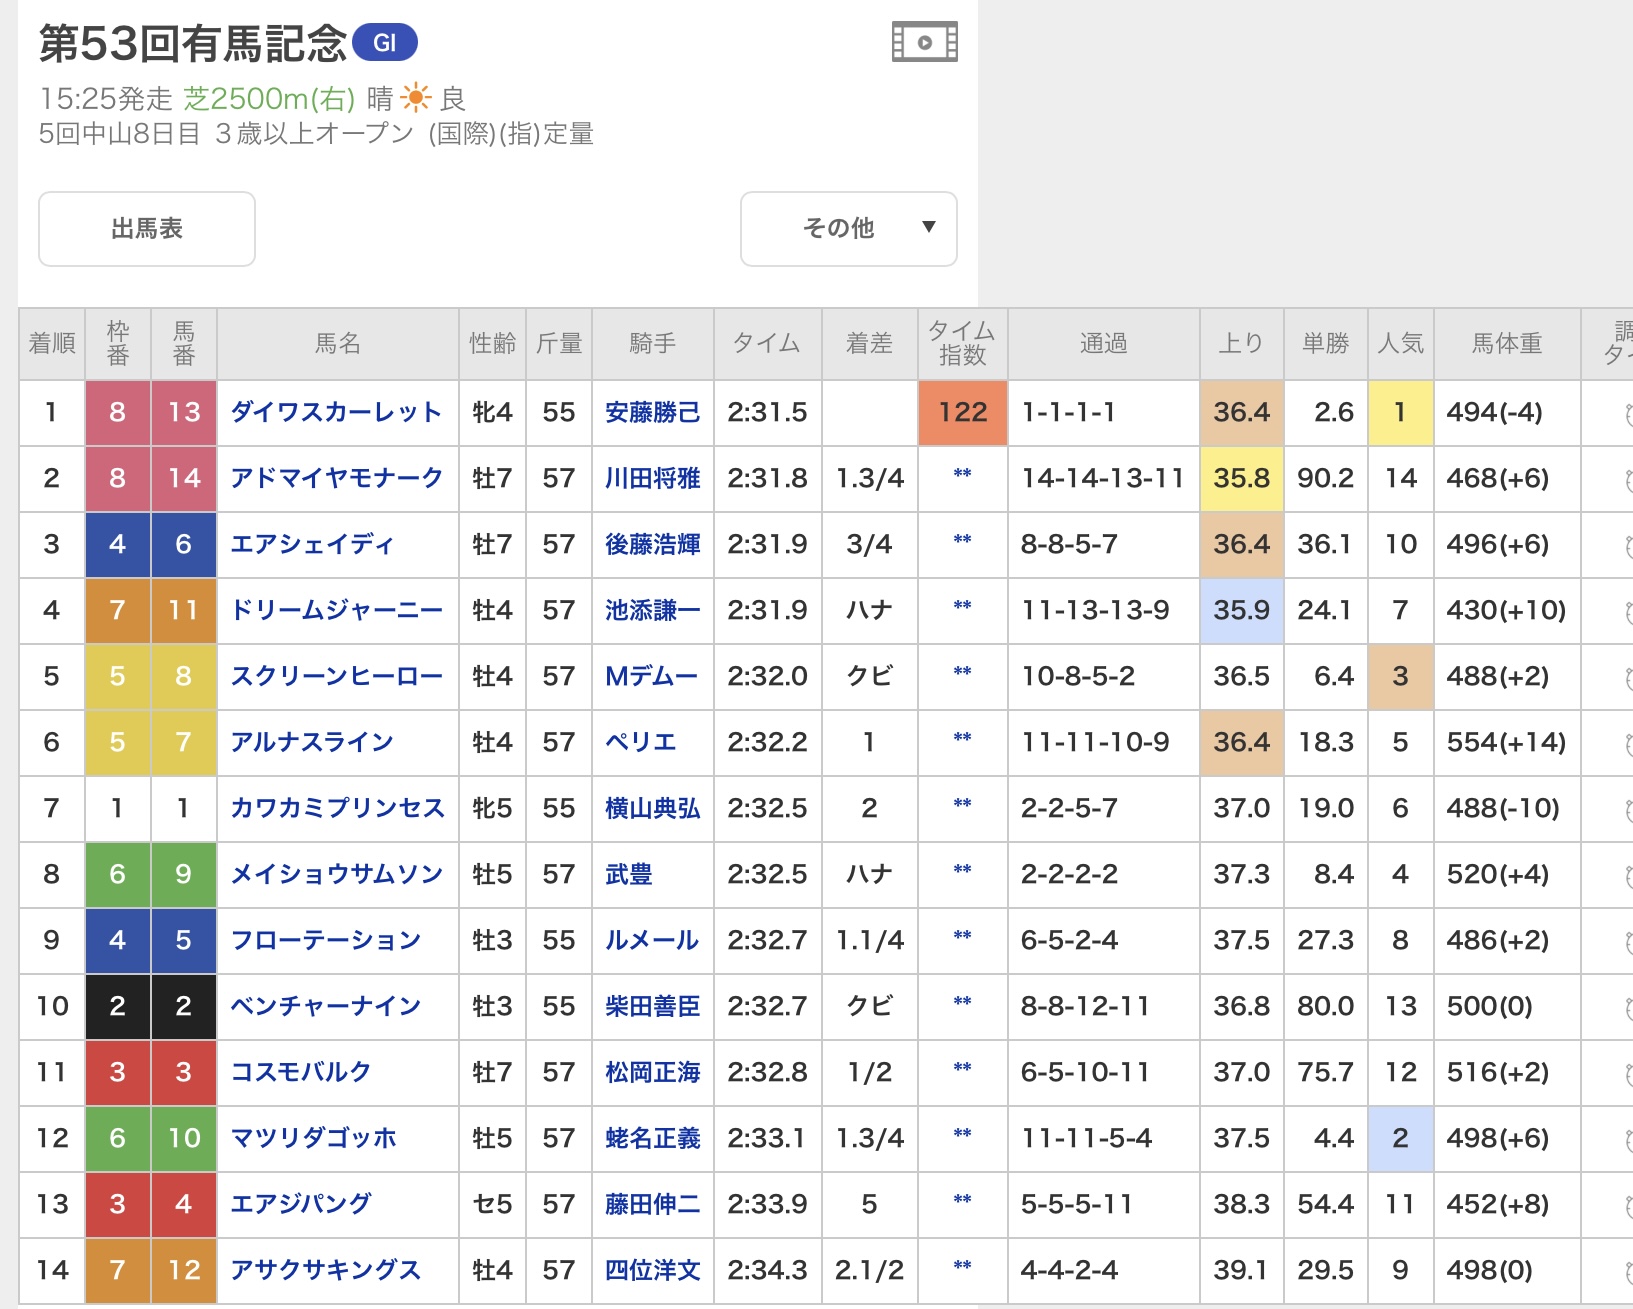Click the 上り column header
Viewport: 1633px width, 1309px height.
click(1241, 344)
